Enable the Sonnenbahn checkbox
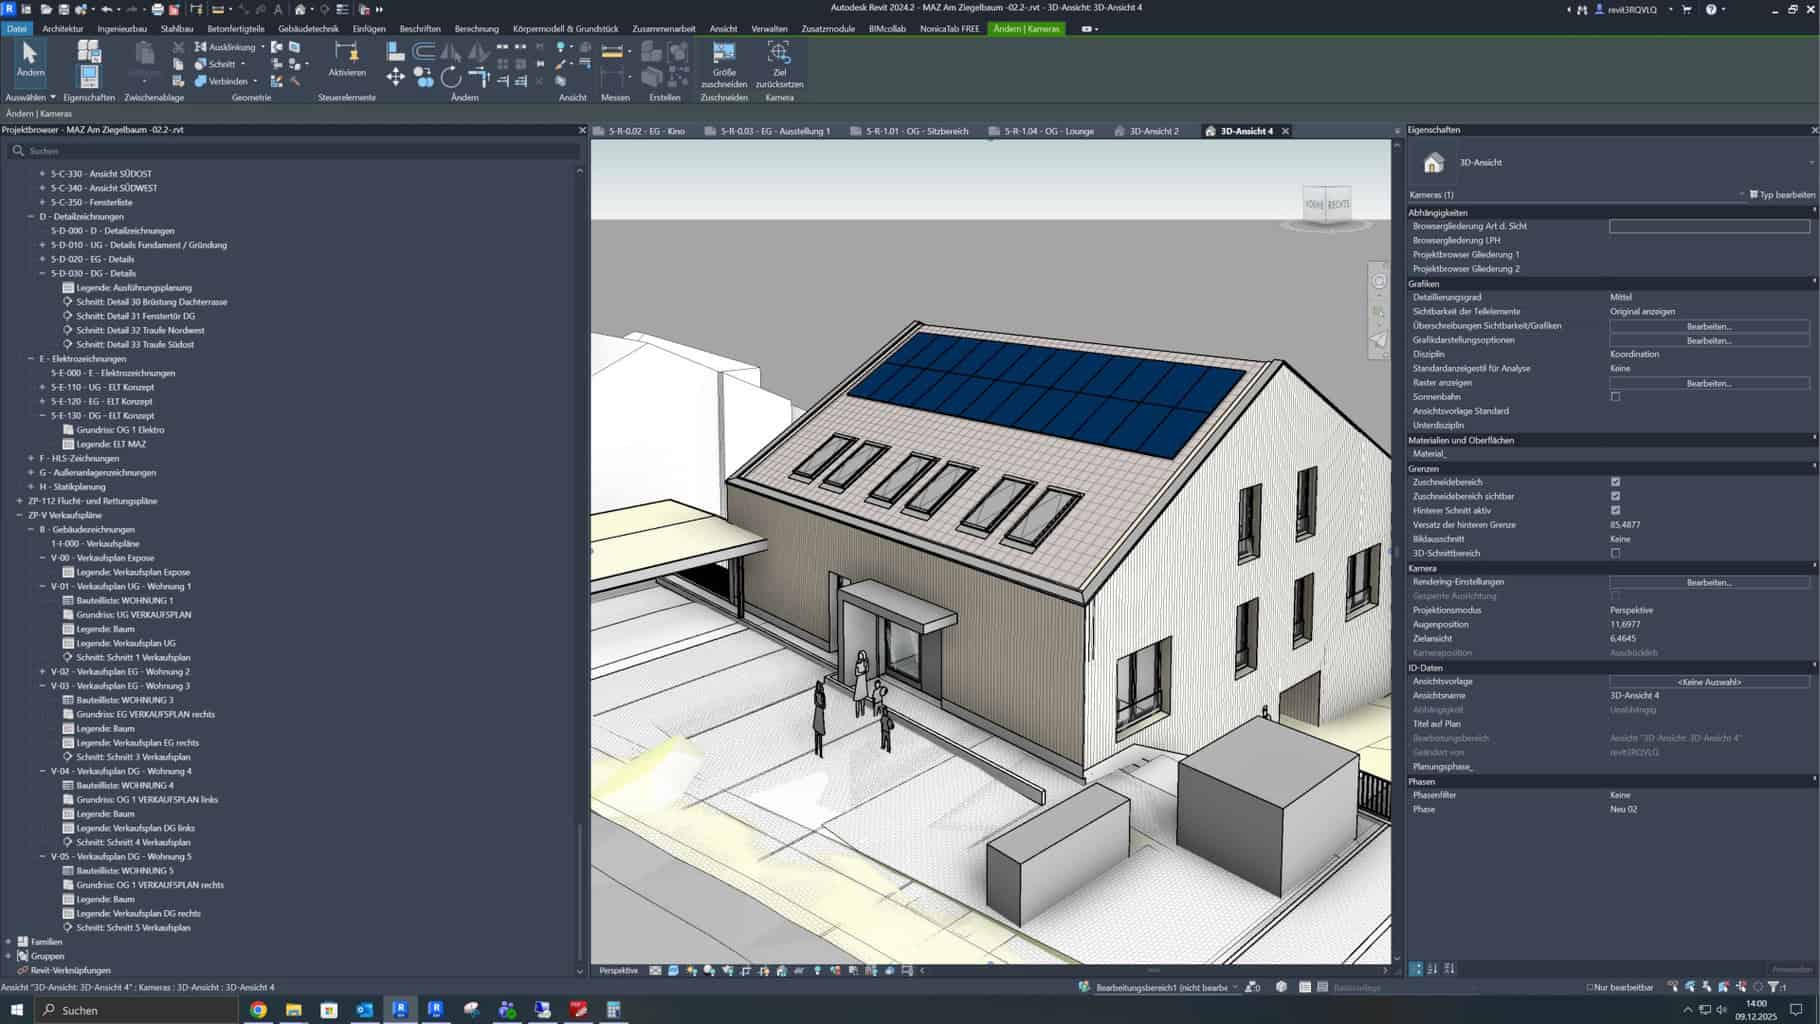 point(1615,397)
